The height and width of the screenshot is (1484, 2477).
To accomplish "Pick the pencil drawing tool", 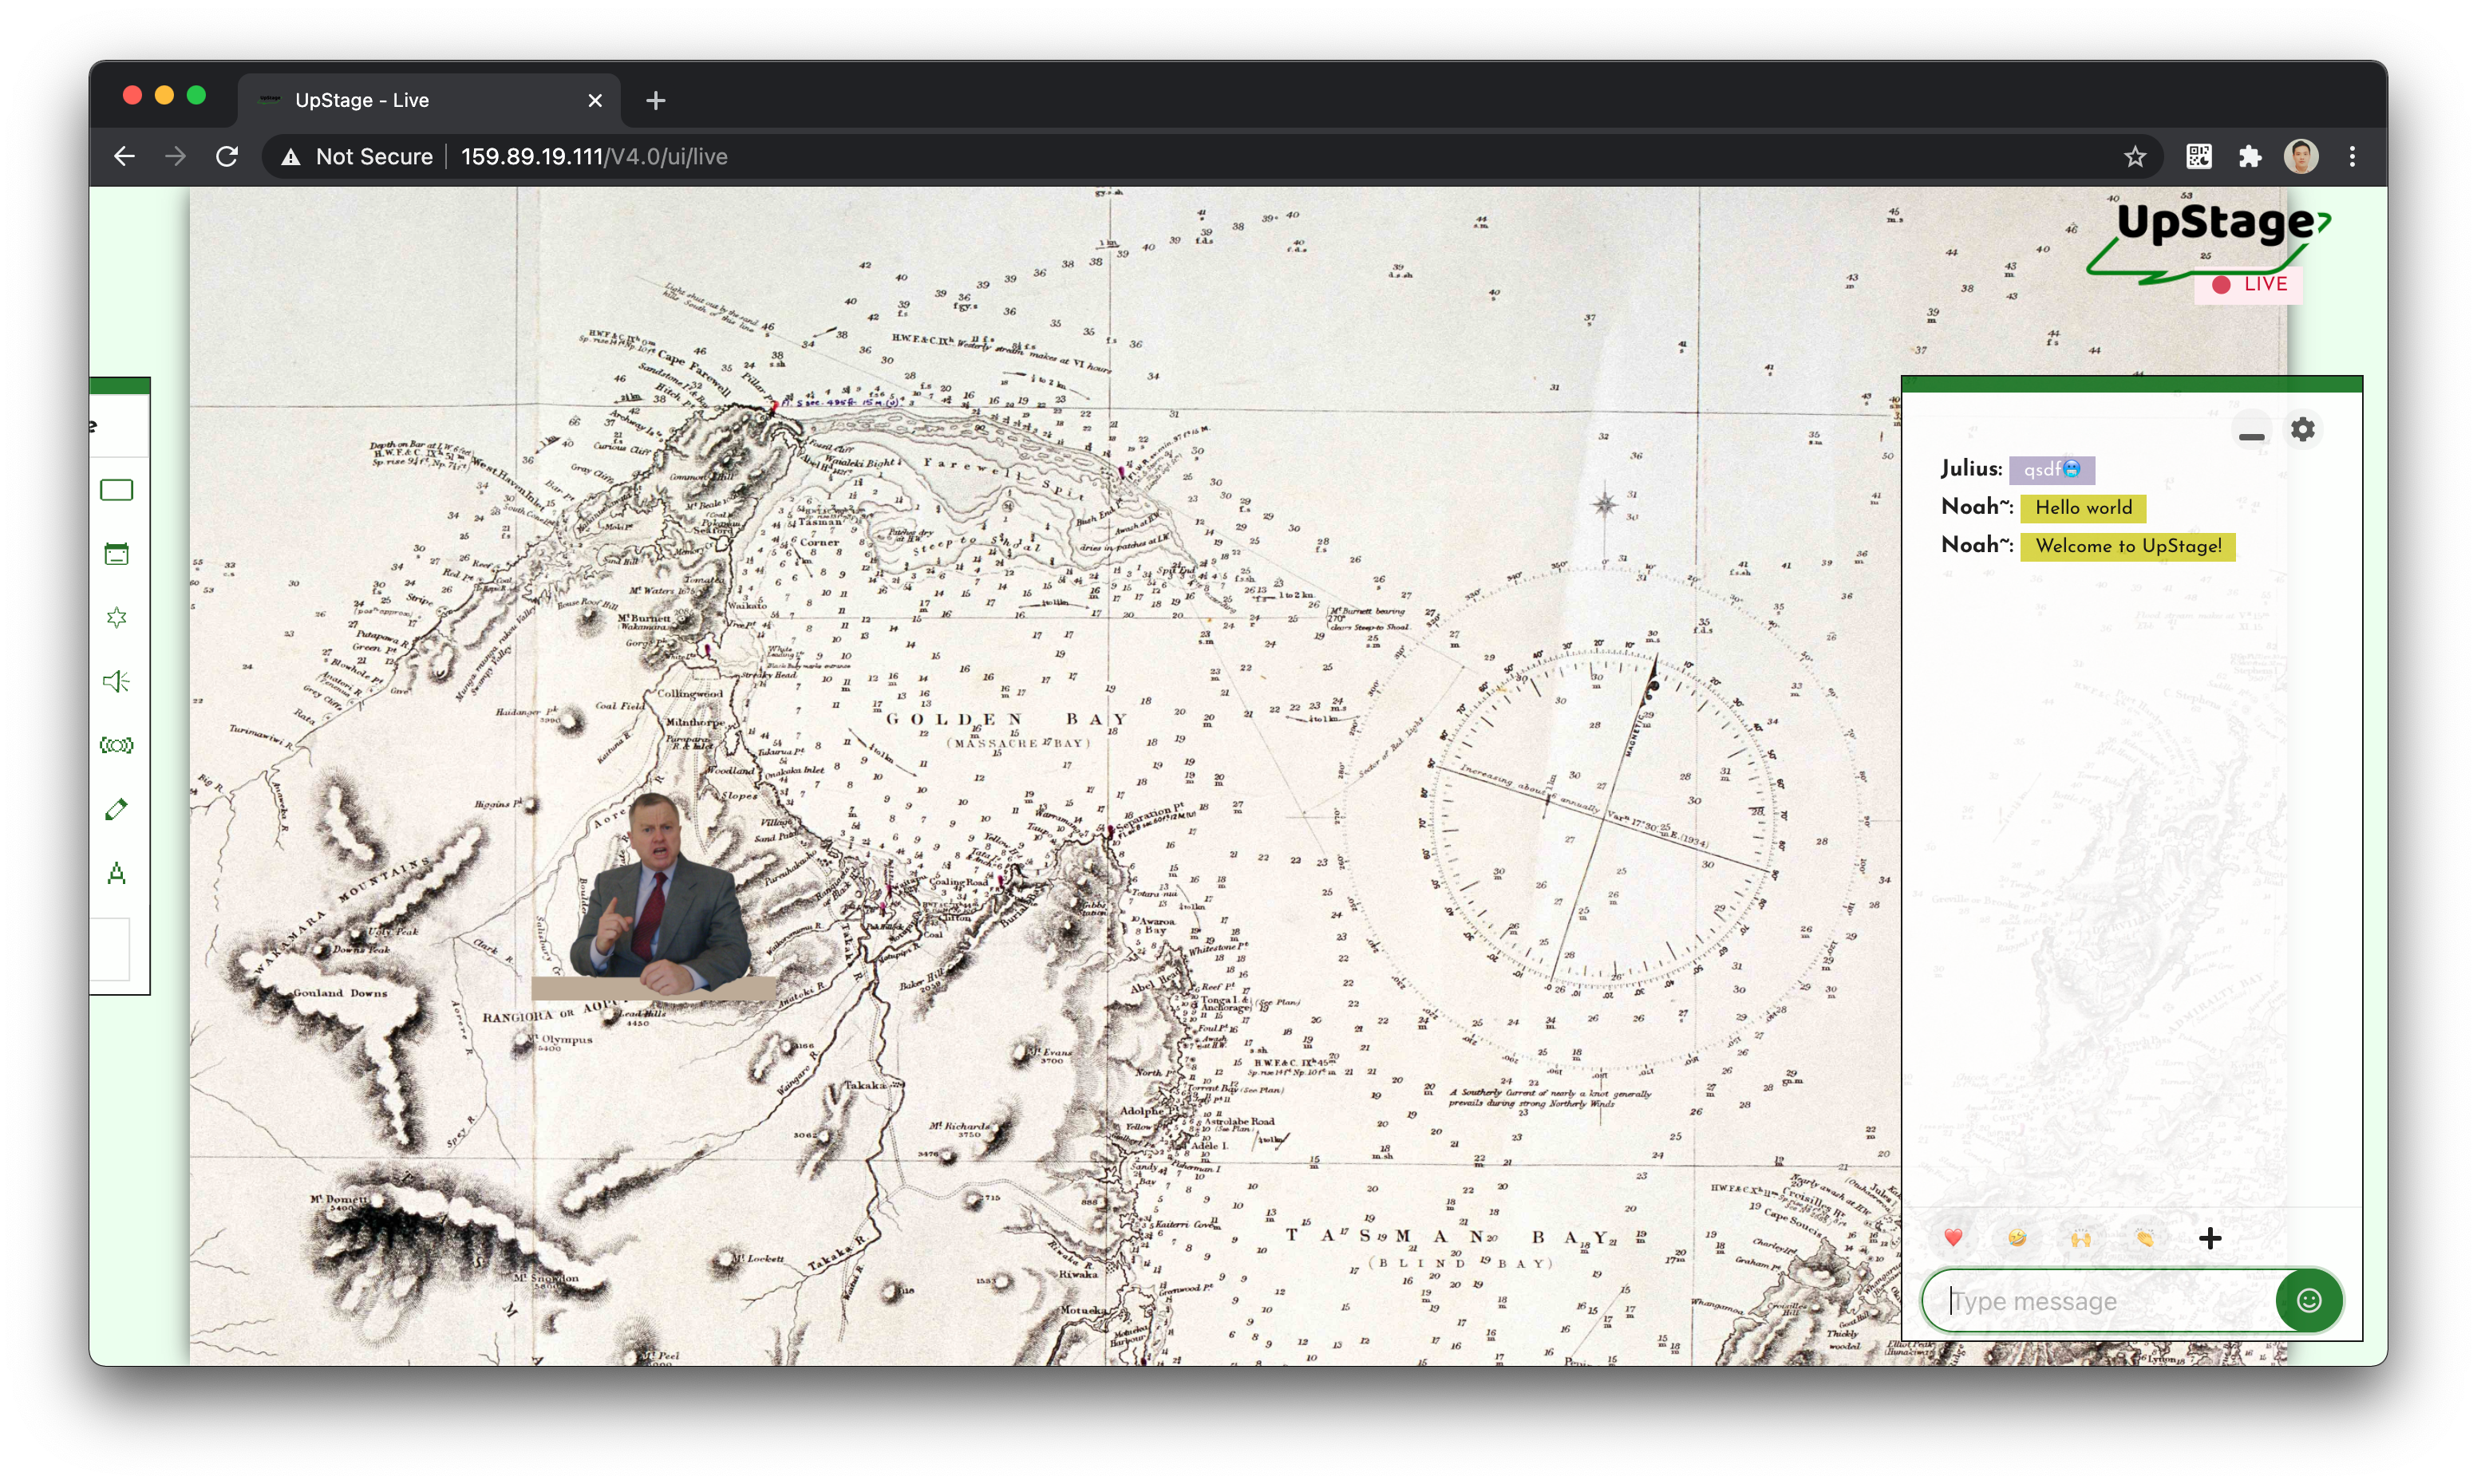I will click(x=116, y=809).
